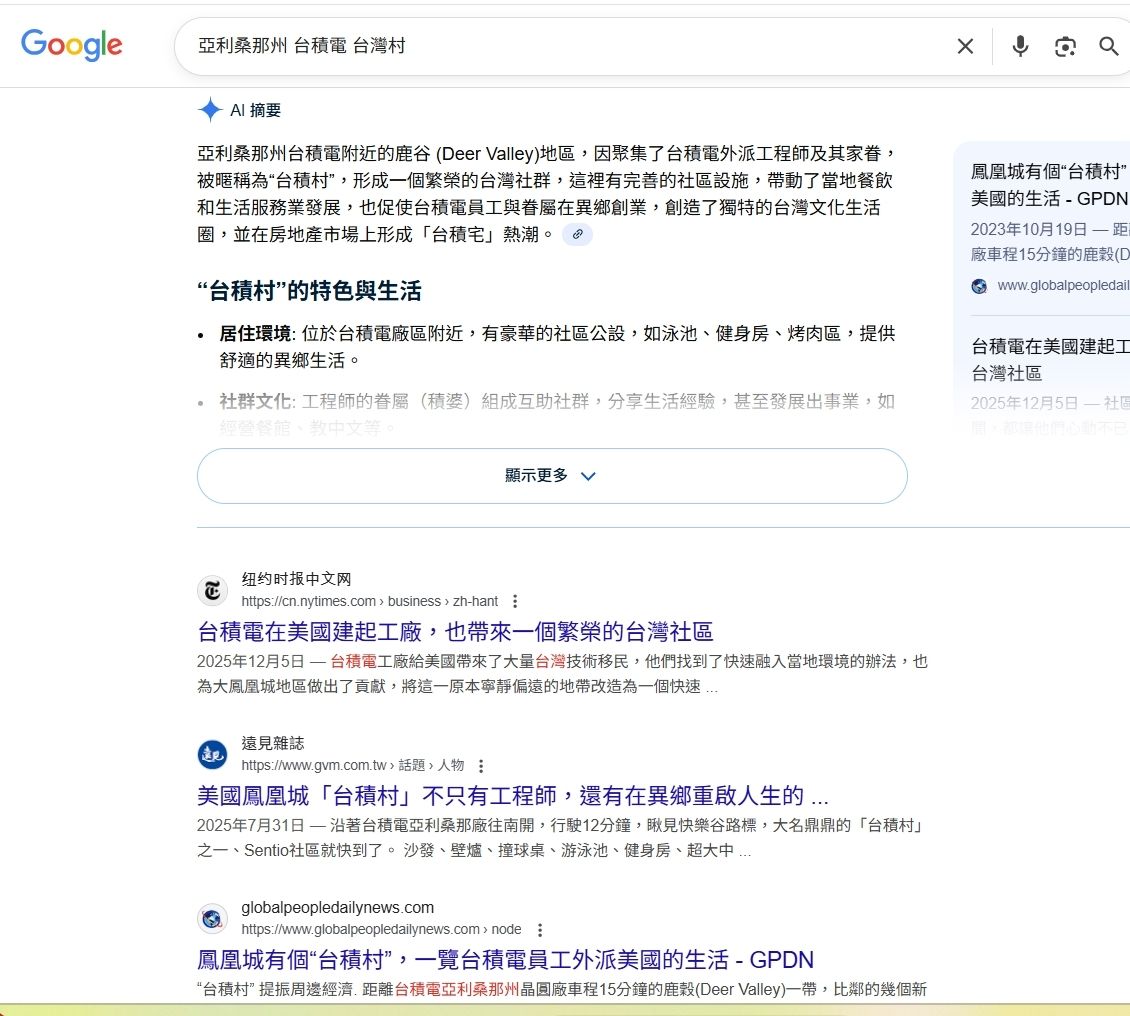
Task: Open Google Lens image search
Action: [x=1065, y=46]
